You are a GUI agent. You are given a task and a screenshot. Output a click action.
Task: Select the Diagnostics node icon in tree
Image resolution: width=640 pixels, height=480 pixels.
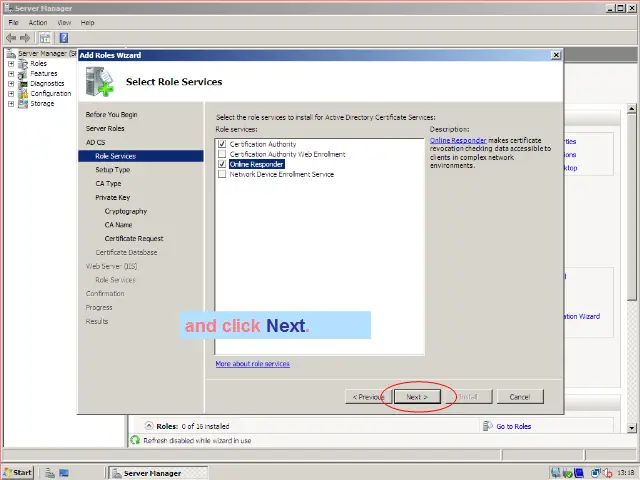[x=23, y=84]
